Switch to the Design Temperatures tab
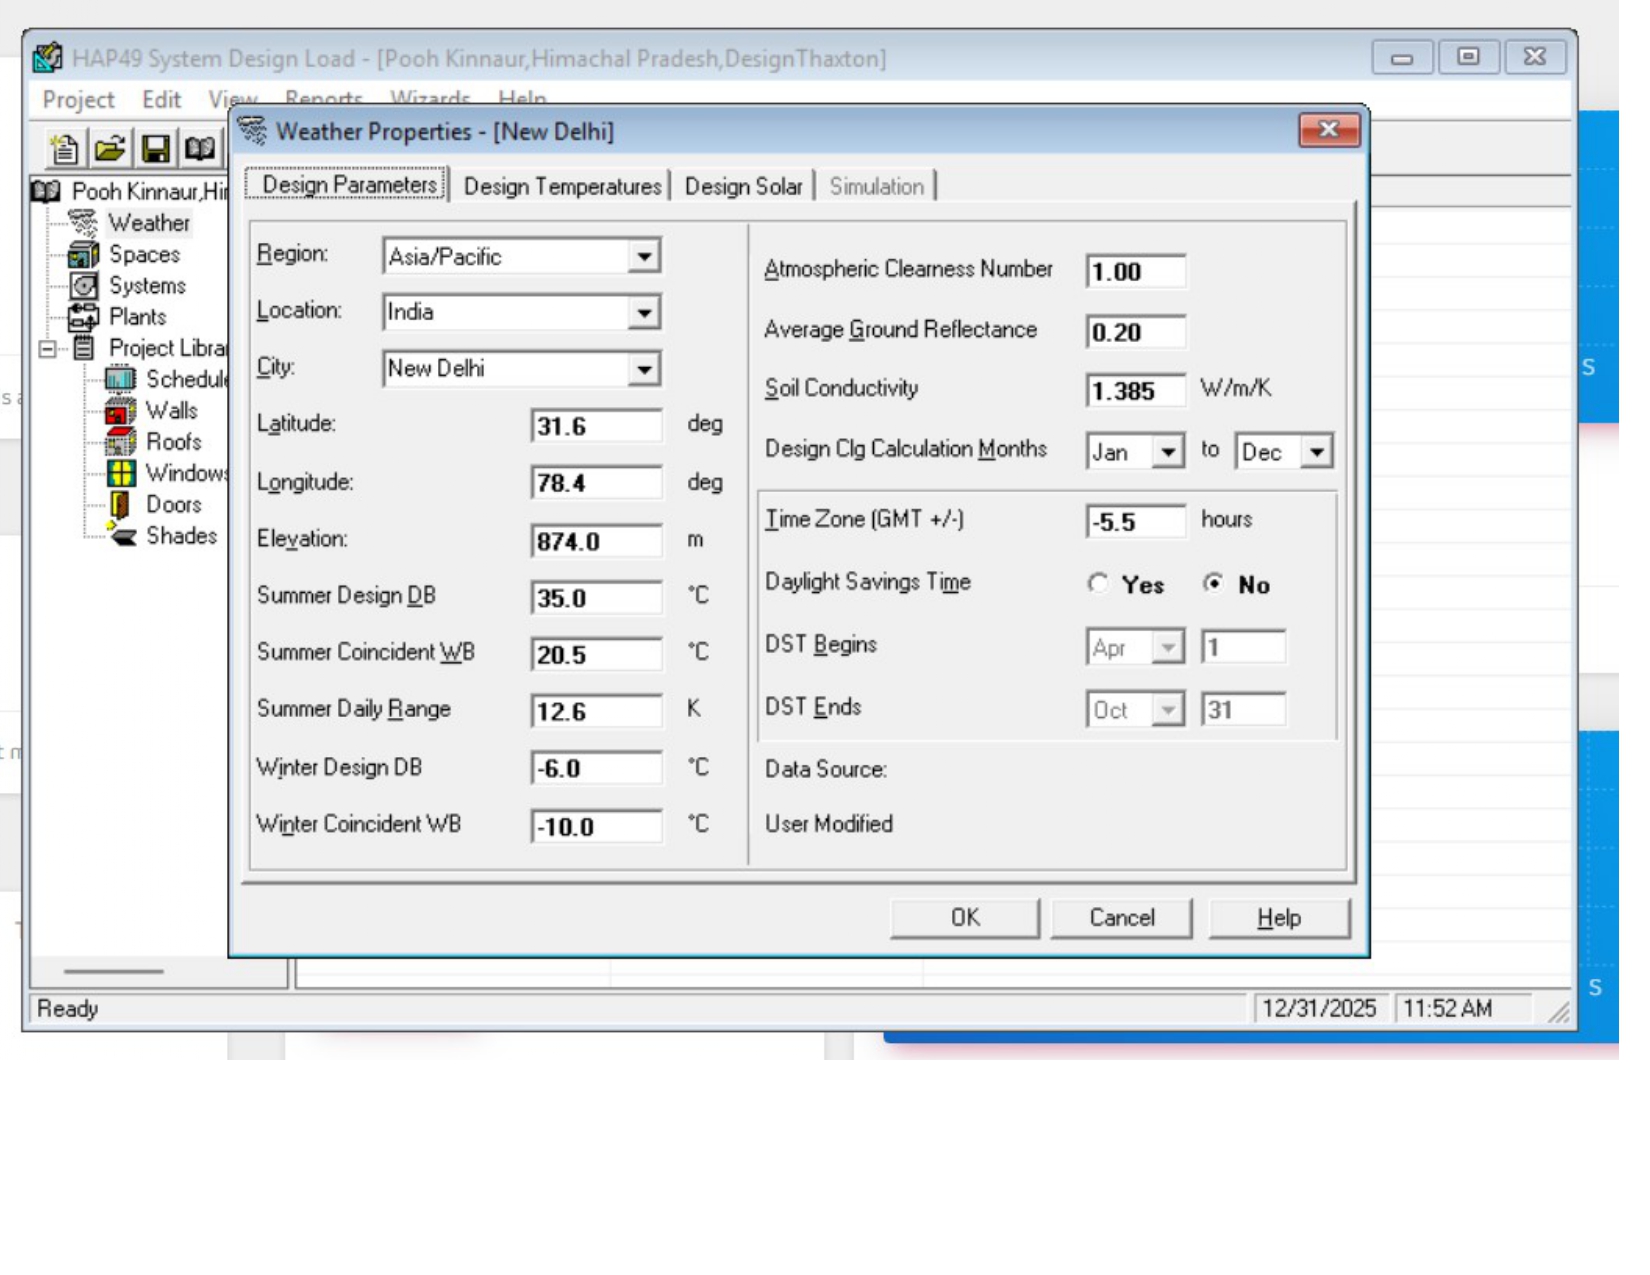This screenshot has height=1275, width=1650. [562, 187]
